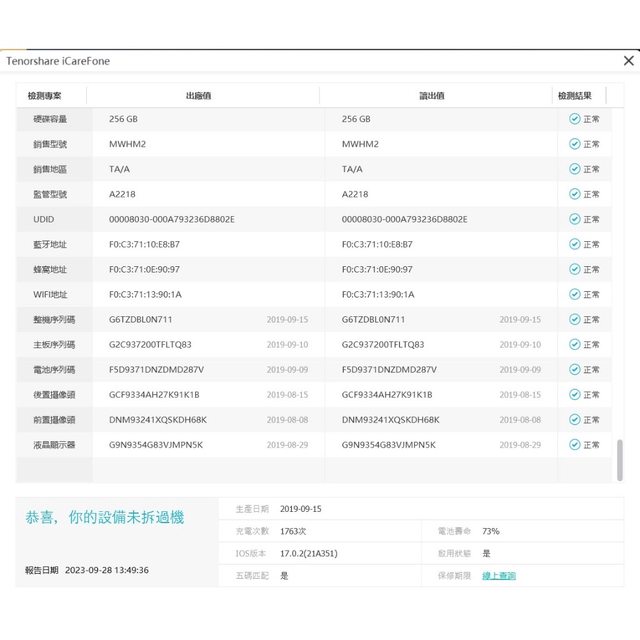Viewport: 640px width, 640px height.
Task: Click the table's vertical scrollbar thumb
Action: pos(621,460)
